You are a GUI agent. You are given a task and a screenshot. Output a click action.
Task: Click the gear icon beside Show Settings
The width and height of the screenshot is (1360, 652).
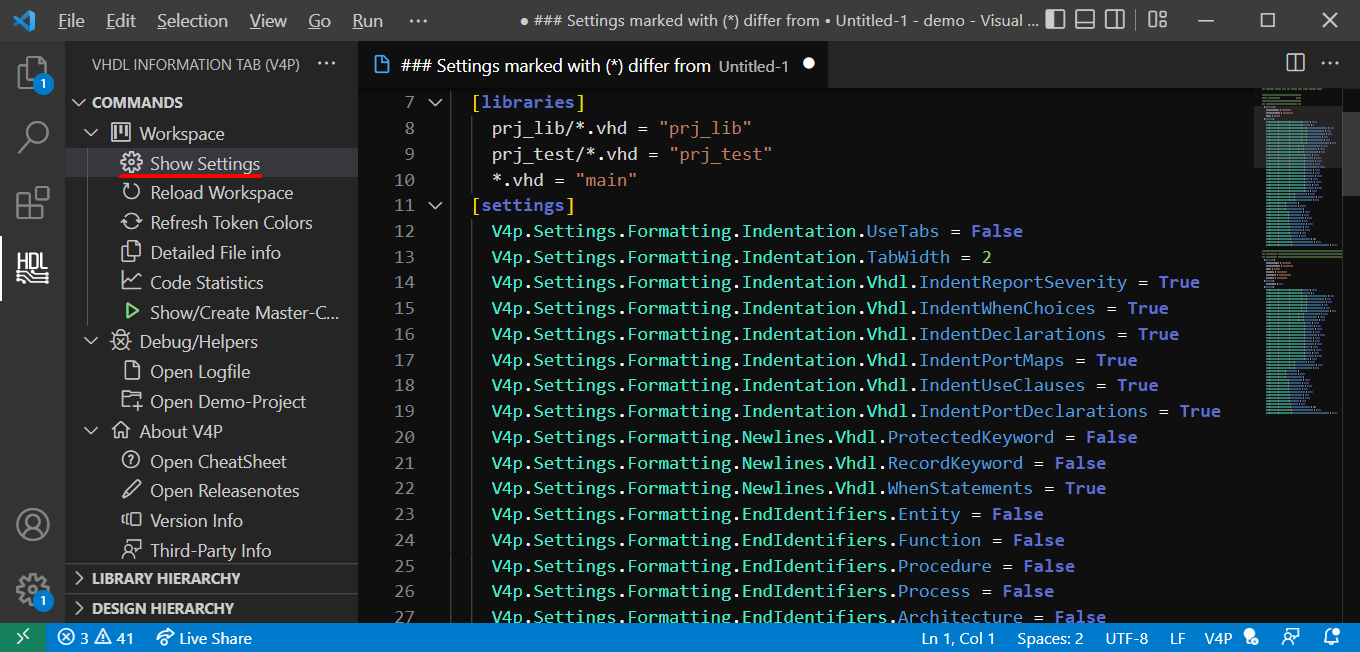[x=131, y=163]
